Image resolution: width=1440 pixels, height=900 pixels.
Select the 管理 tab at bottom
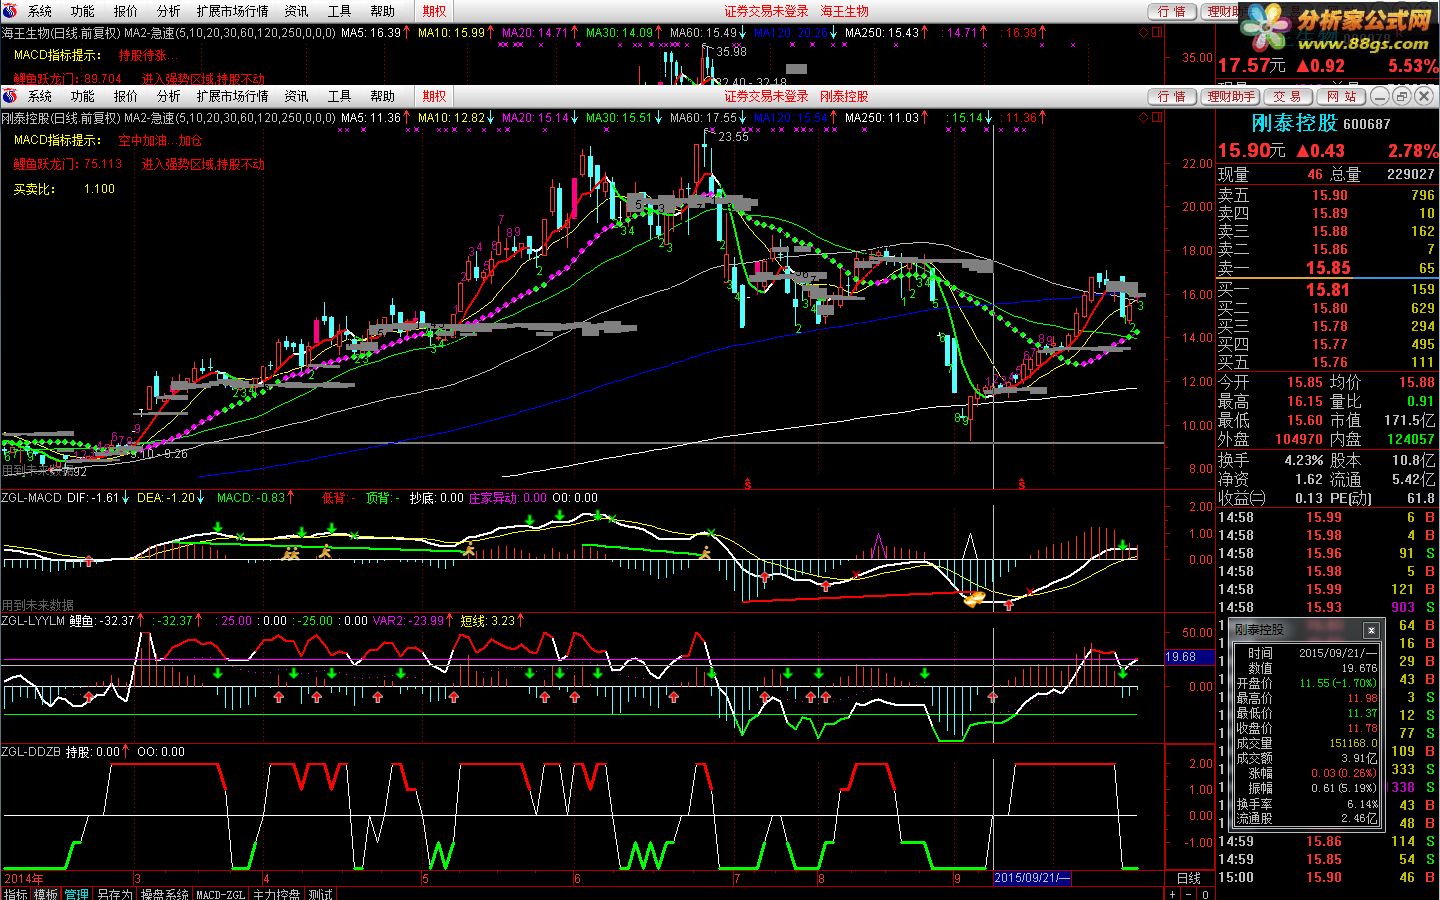(77, 894)
